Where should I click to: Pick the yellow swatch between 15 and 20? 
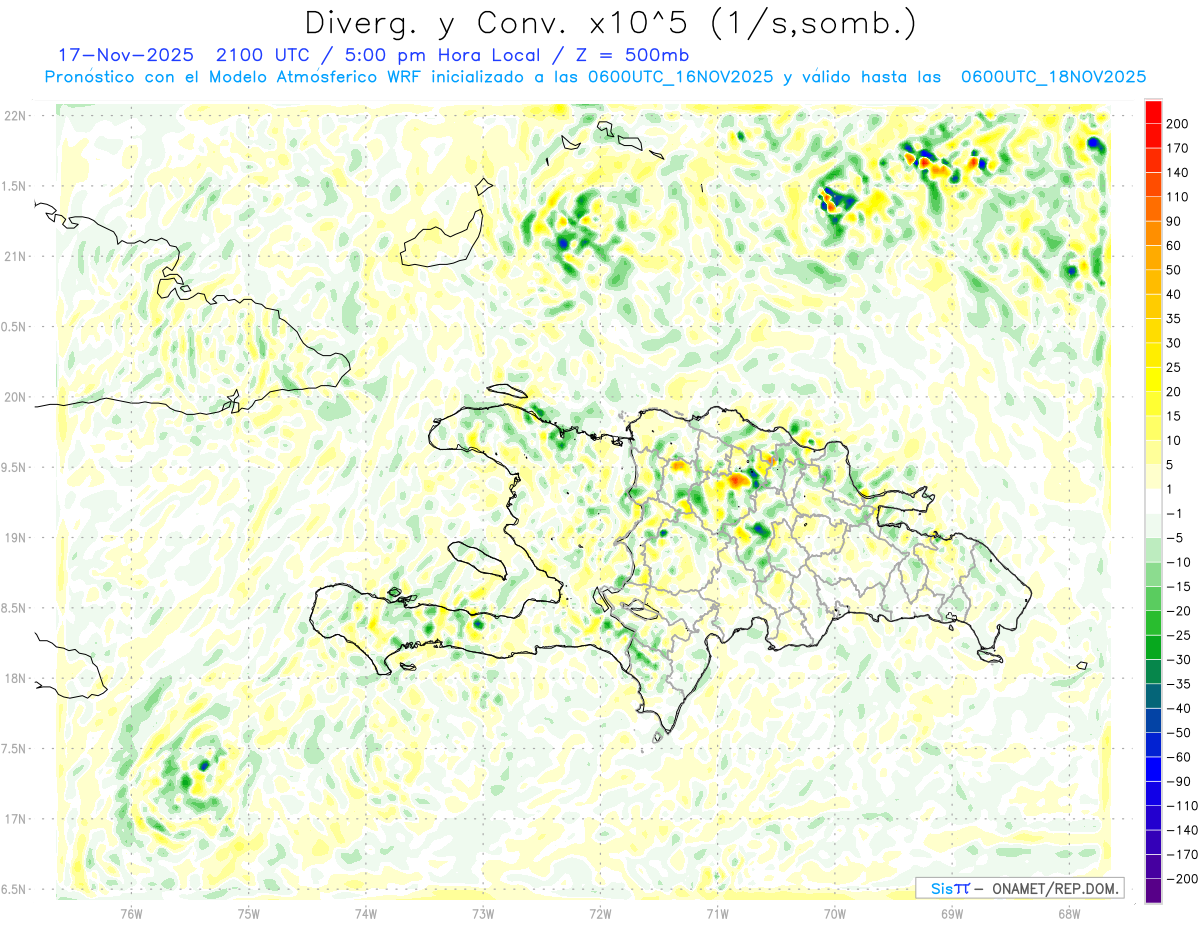(1154, 403)
